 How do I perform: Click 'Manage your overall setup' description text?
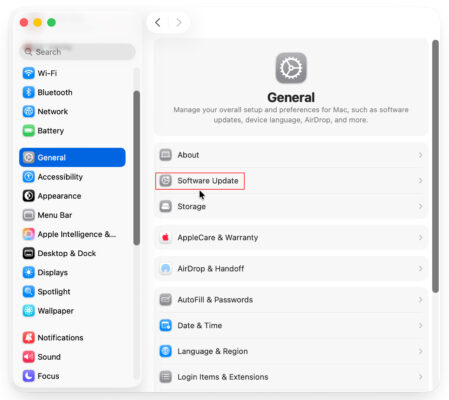(291, 115)
